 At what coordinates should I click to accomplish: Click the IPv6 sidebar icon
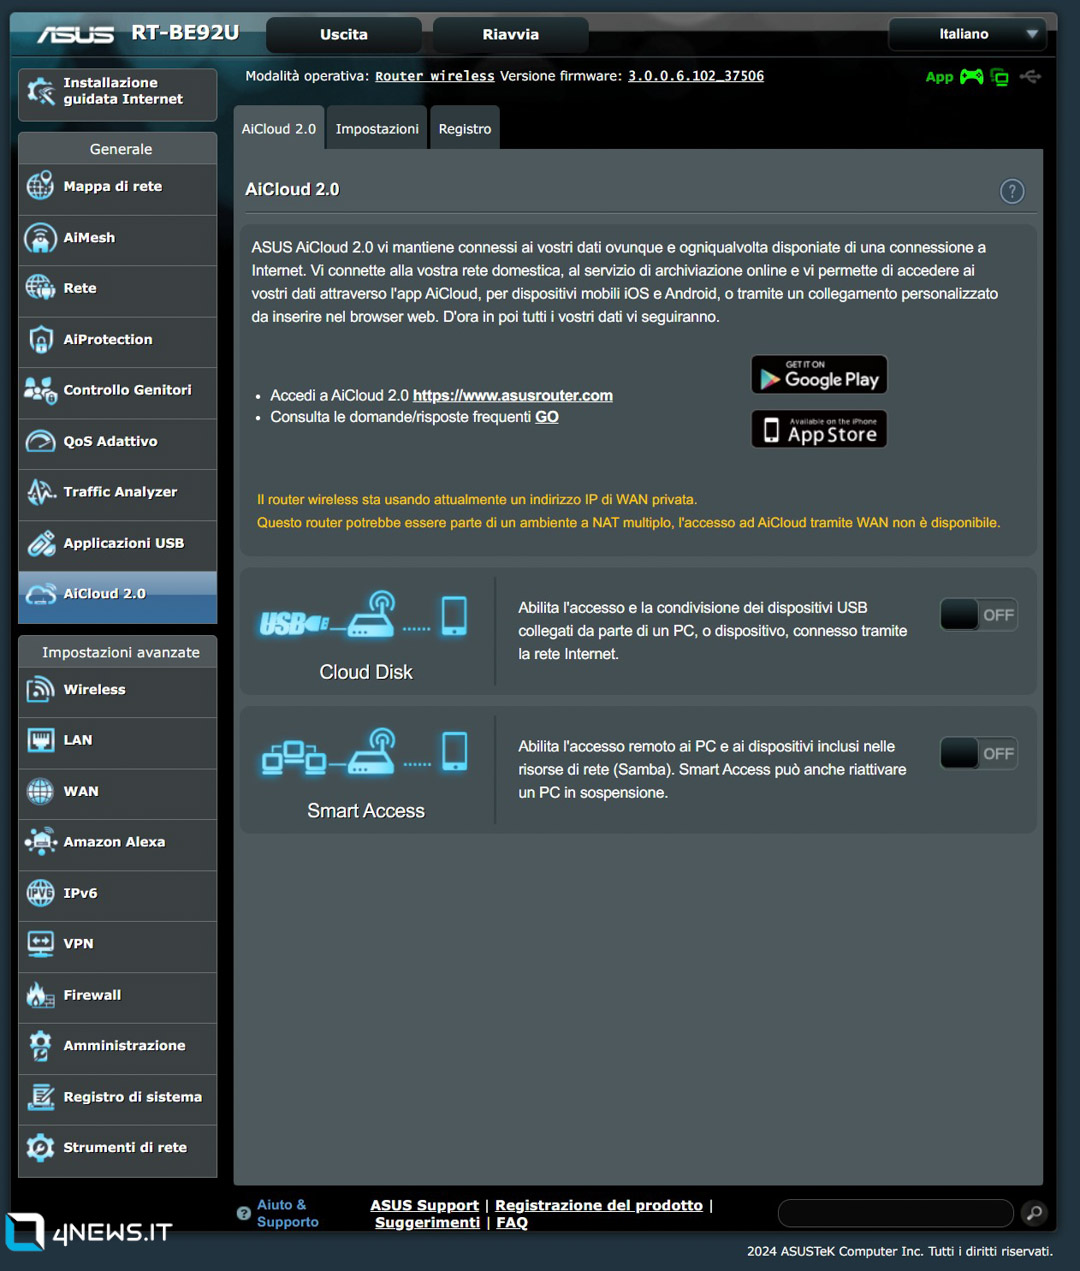tap(41, 893)
